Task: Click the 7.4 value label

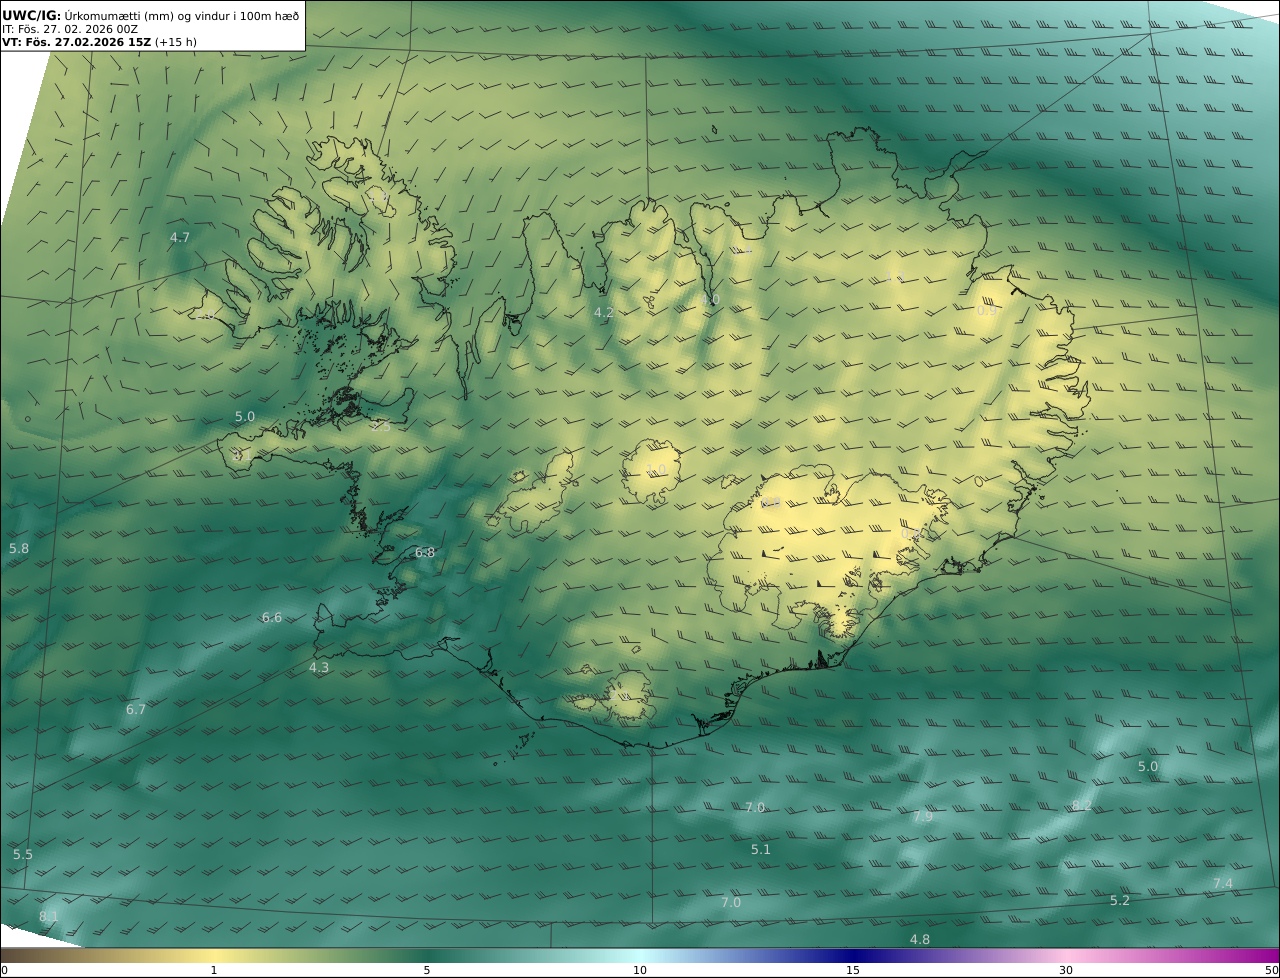Action: pyautogui.click(x=1223, y=884)
